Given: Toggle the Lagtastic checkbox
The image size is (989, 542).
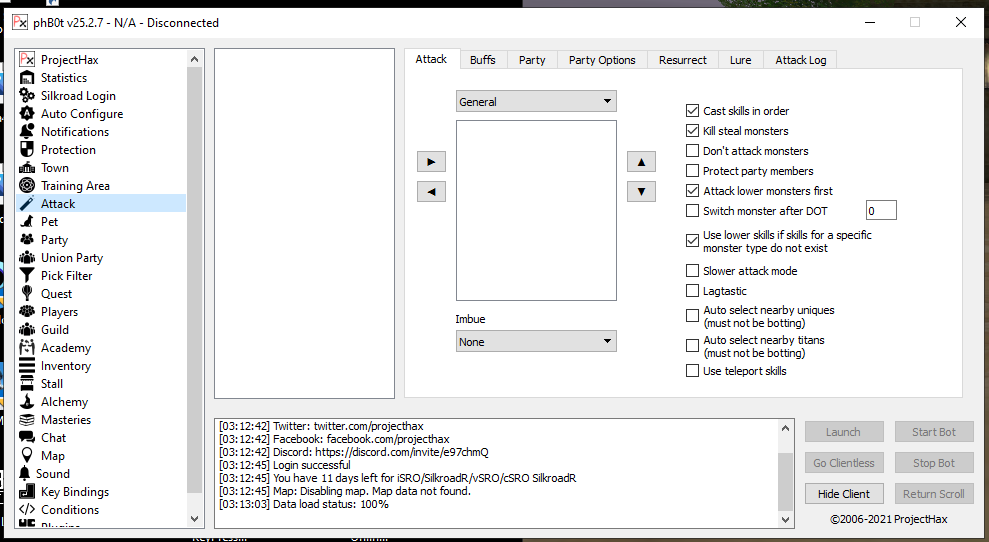Looking at the screenshot, I should coord(693,291).
